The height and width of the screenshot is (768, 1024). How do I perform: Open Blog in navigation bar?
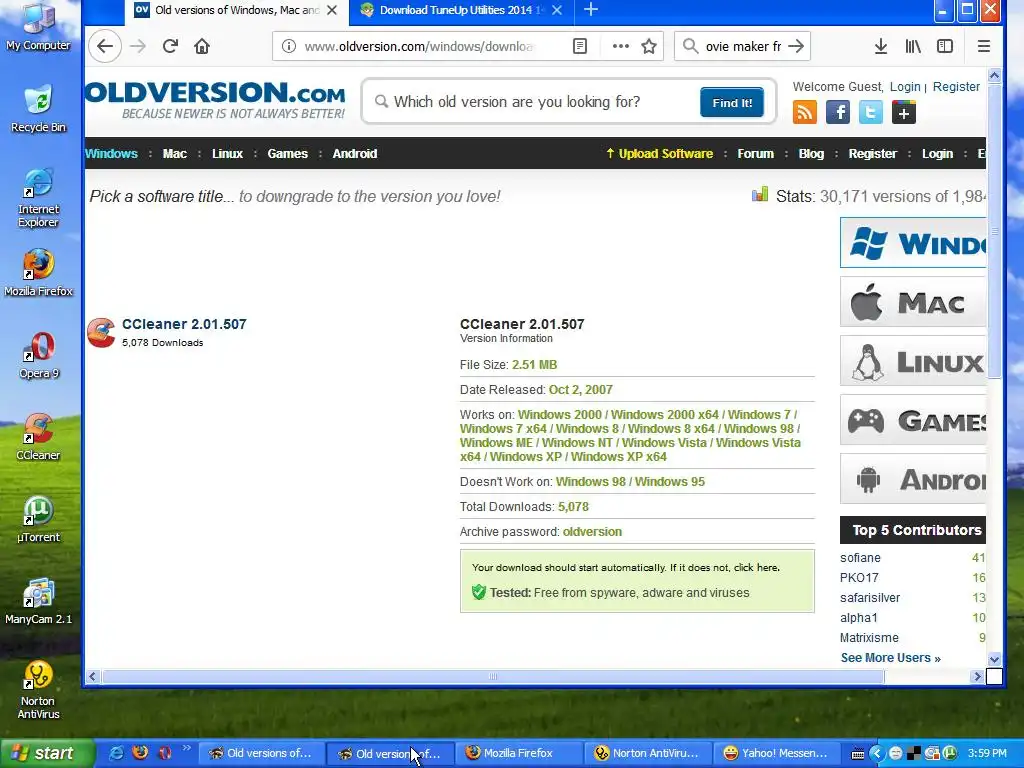click(x=811, y=153)
